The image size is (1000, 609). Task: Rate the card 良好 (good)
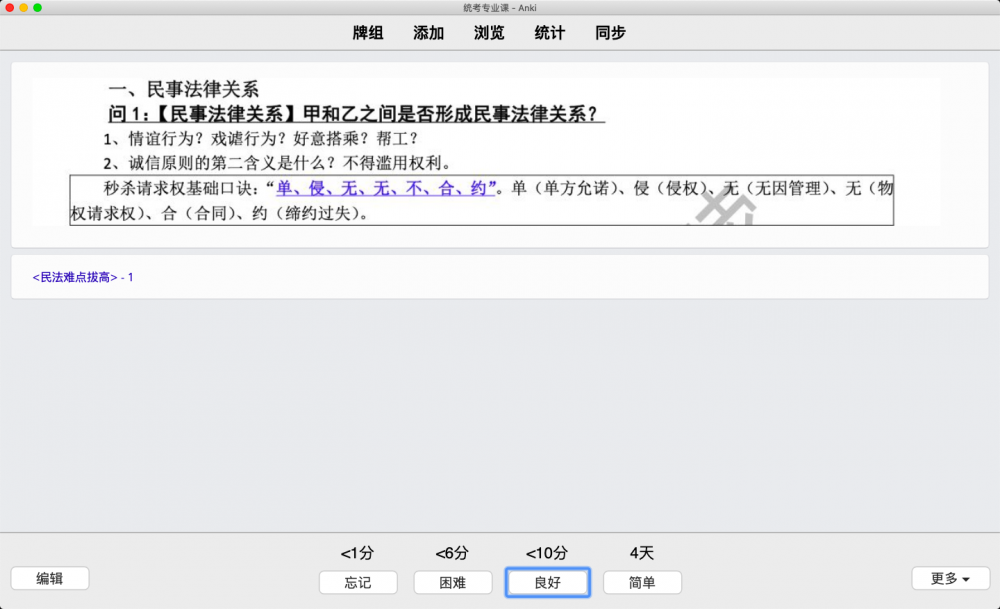pyautogui.click(x=548, y=582)
